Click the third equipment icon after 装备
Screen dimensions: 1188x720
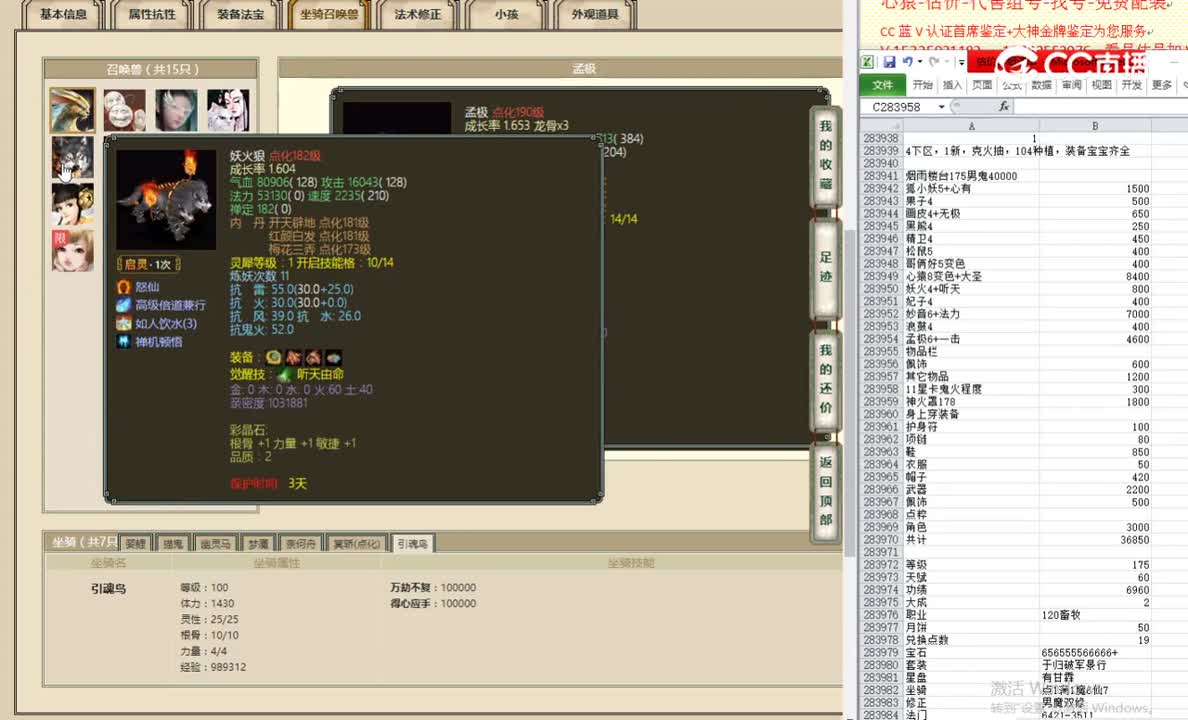click(x=313, y=357)
